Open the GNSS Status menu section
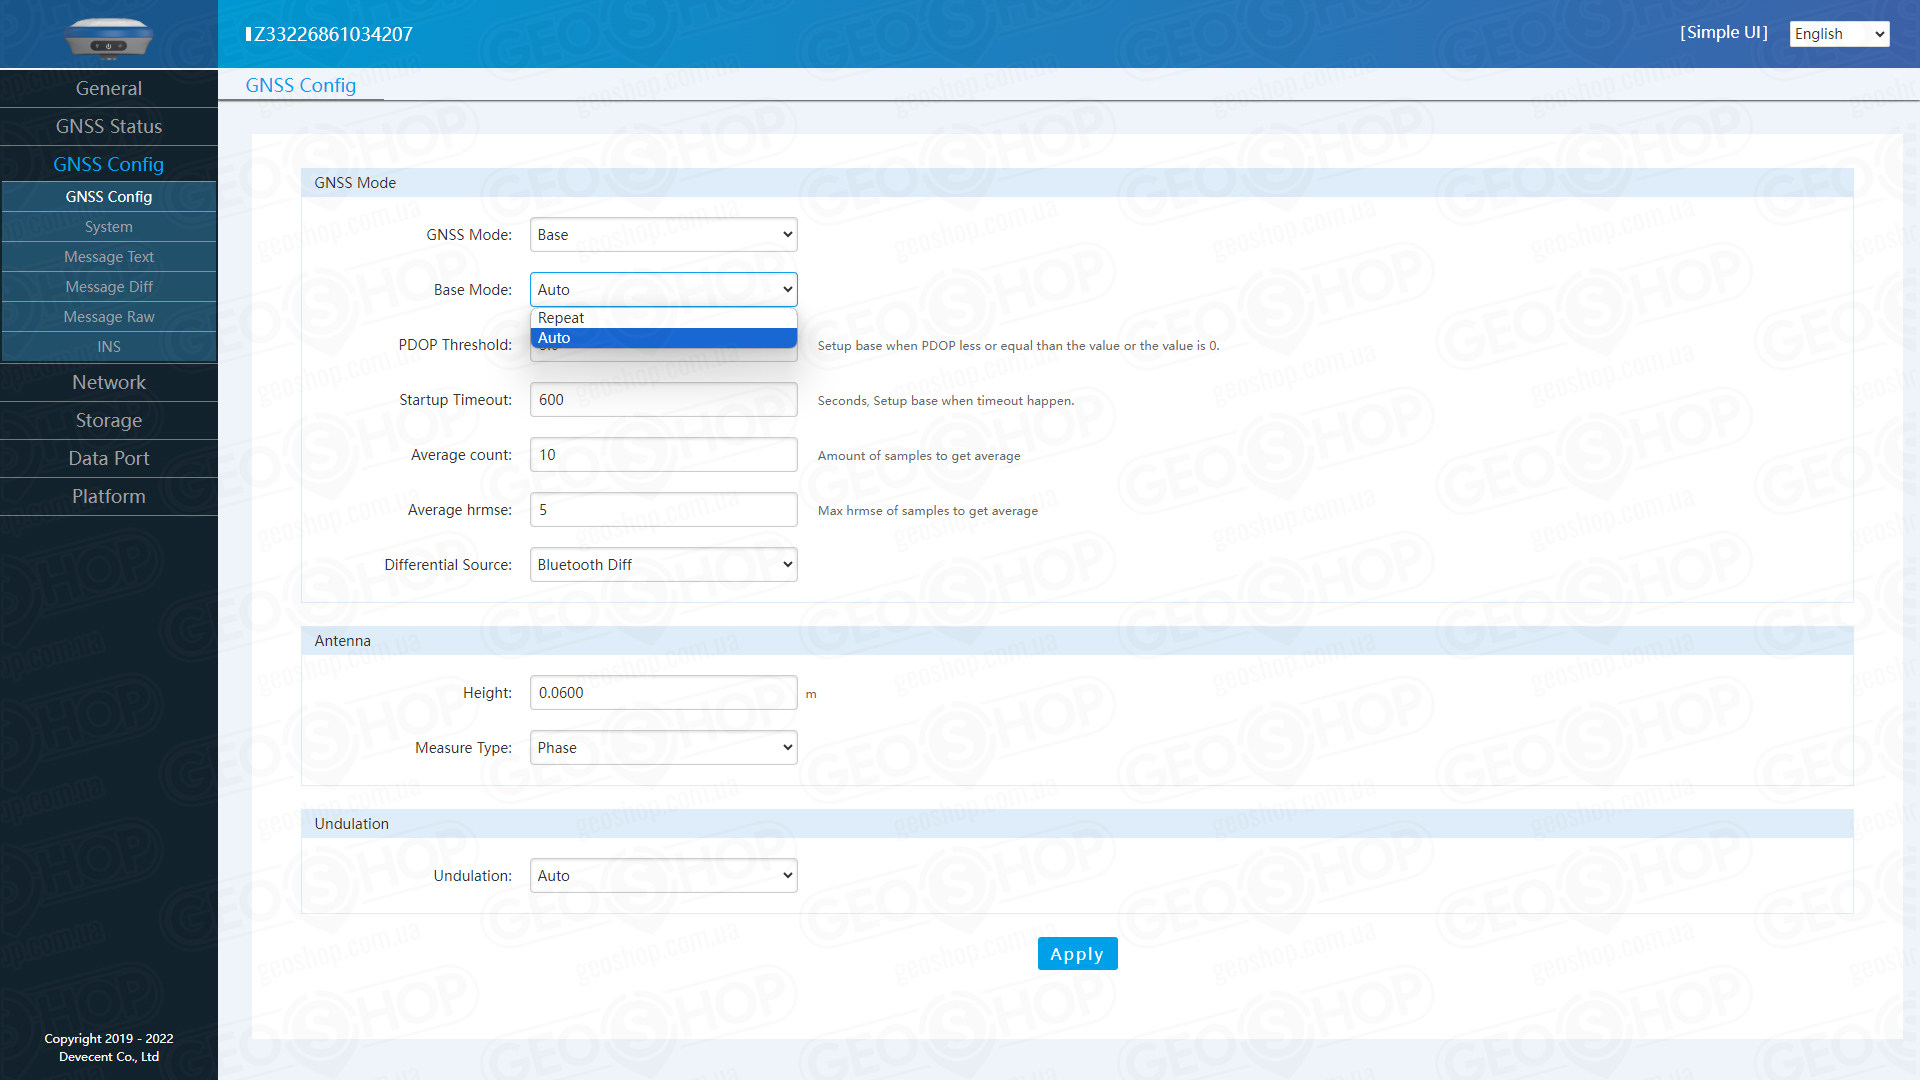The image size is (1920, 1080). [108, 127]
